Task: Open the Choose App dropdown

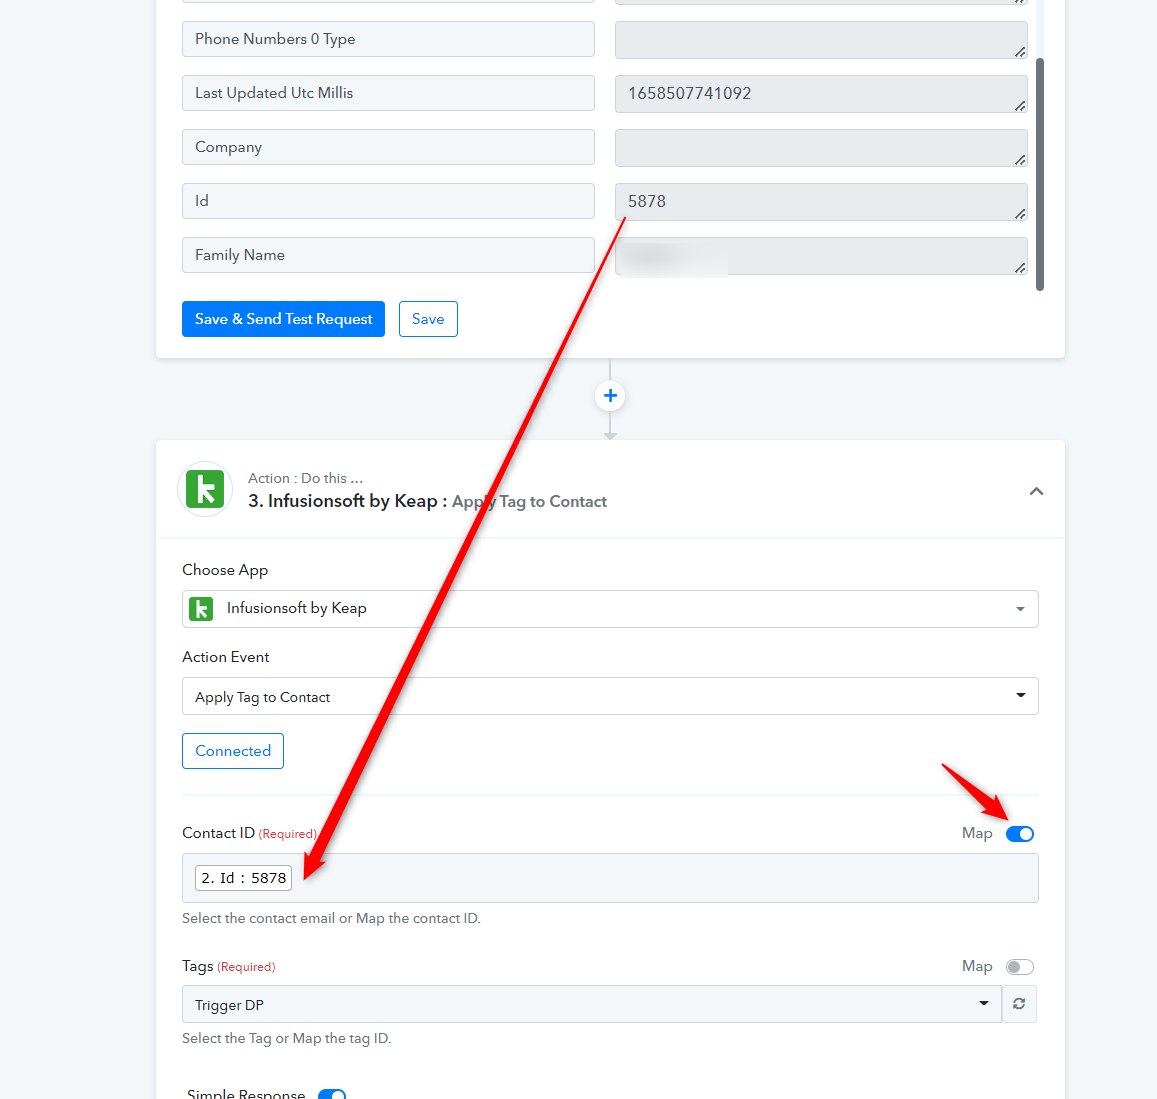Action: [x=609, y=609]
